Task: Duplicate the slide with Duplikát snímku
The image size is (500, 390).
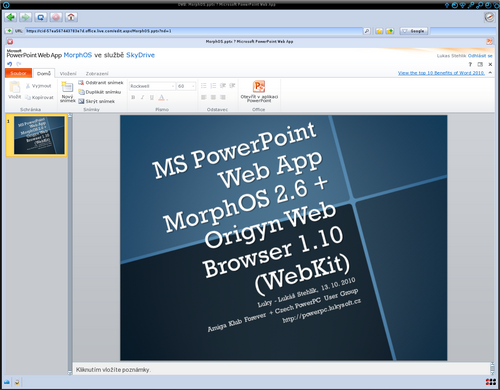Action: (x=100, y=92)
